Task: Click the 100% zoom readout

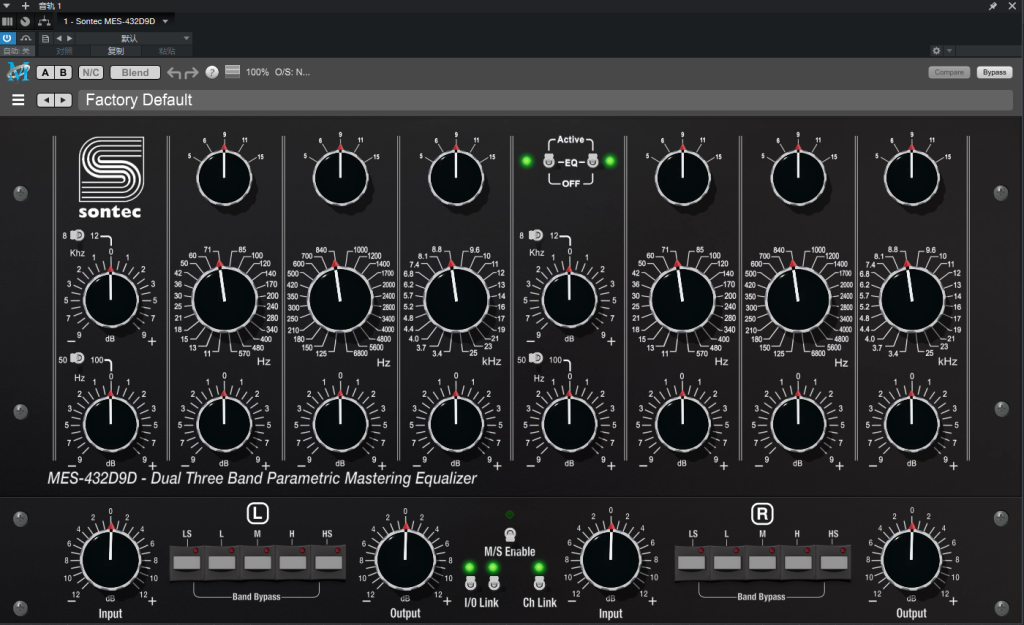Action: coord(257,72)
